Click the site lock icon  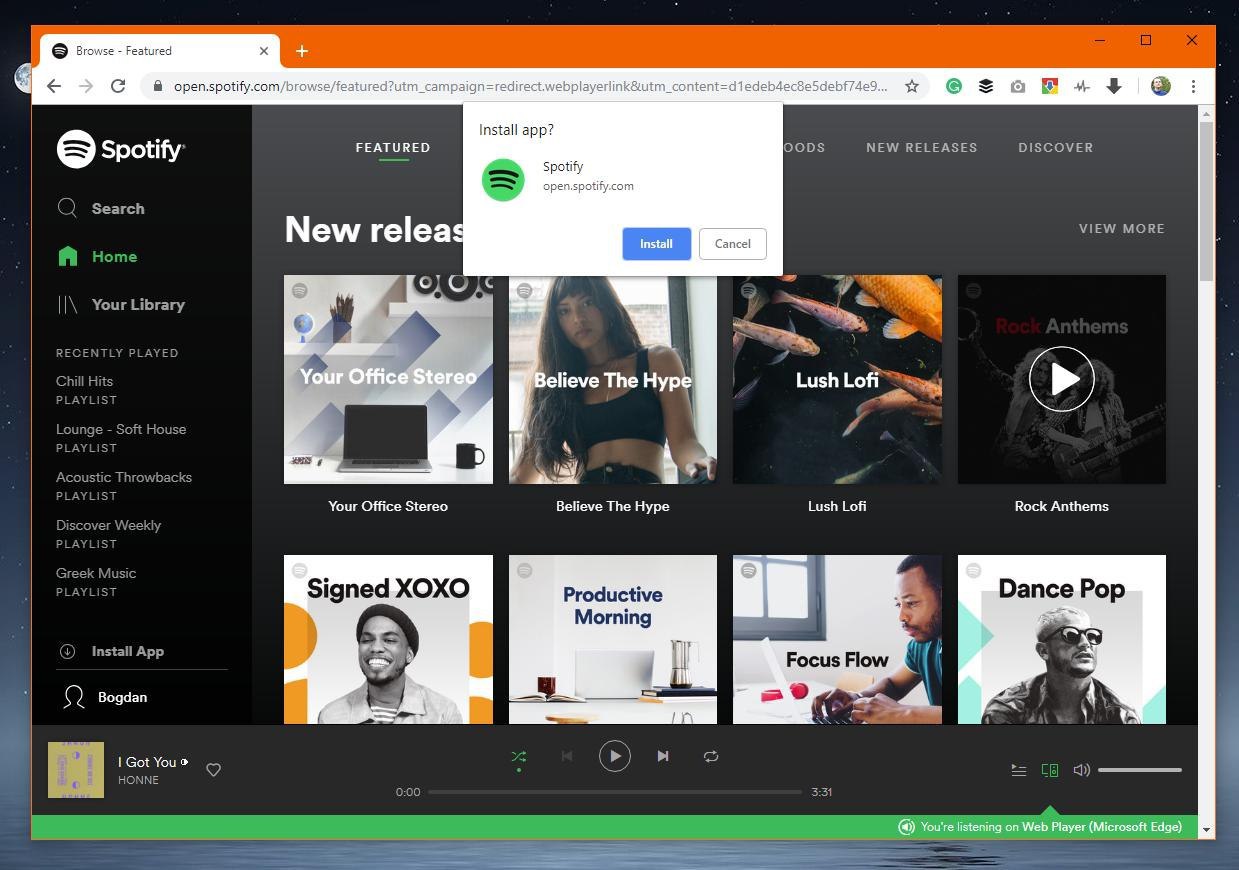coord(158,86)
